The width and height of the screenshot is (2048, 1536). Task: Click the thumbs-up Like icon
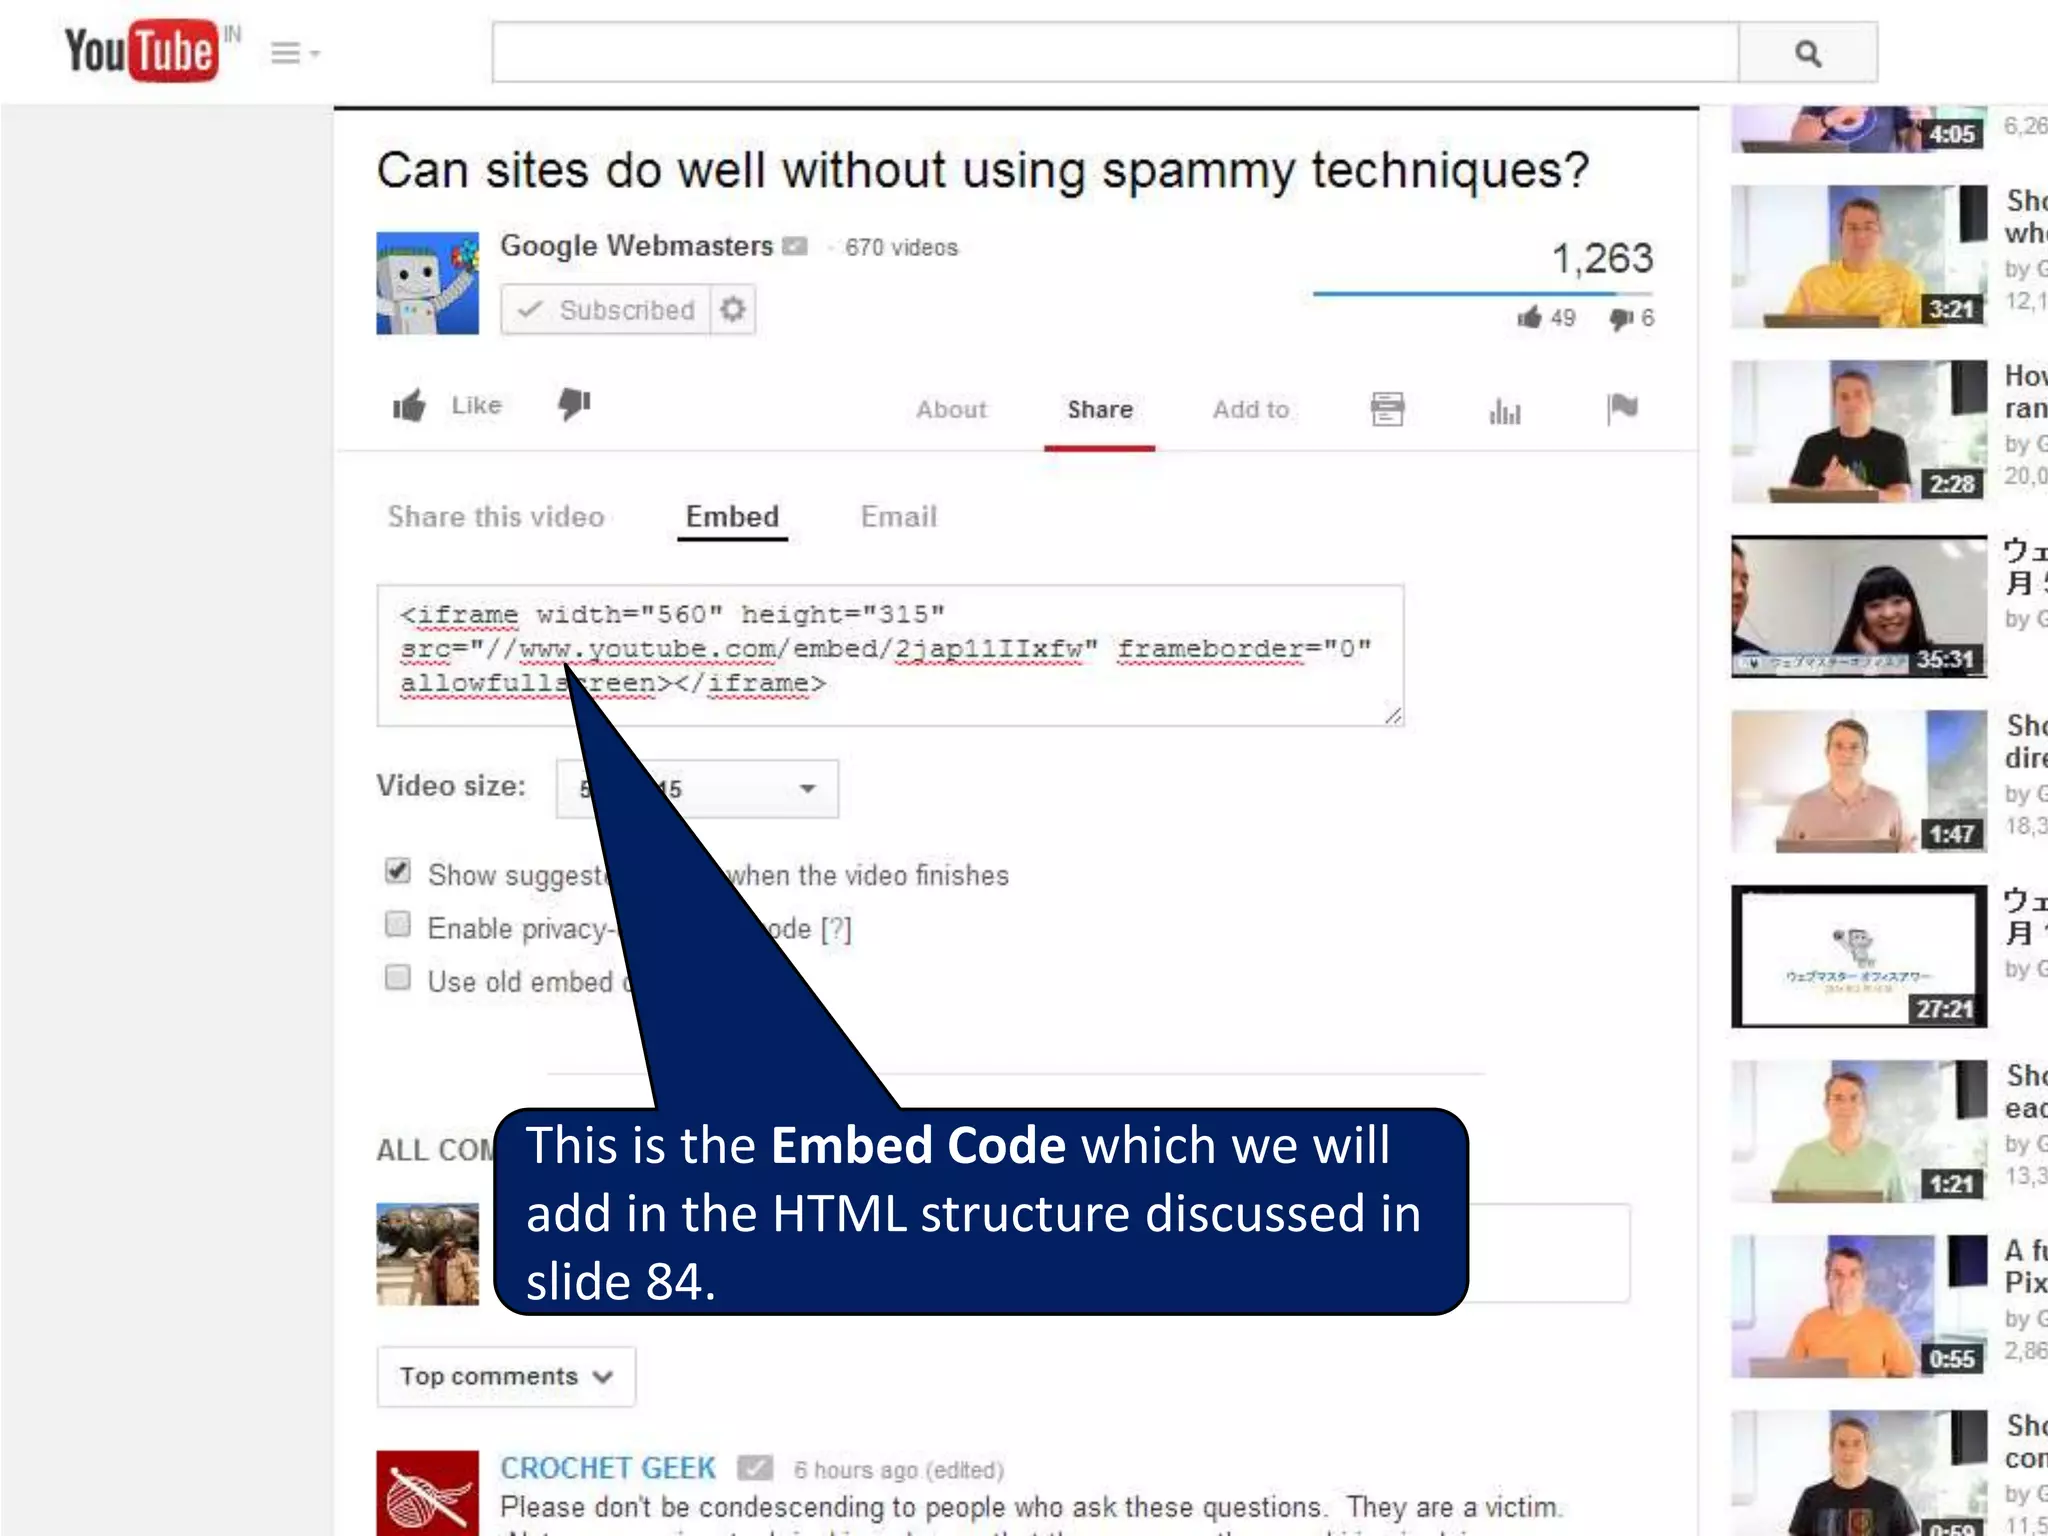[409, 405]
